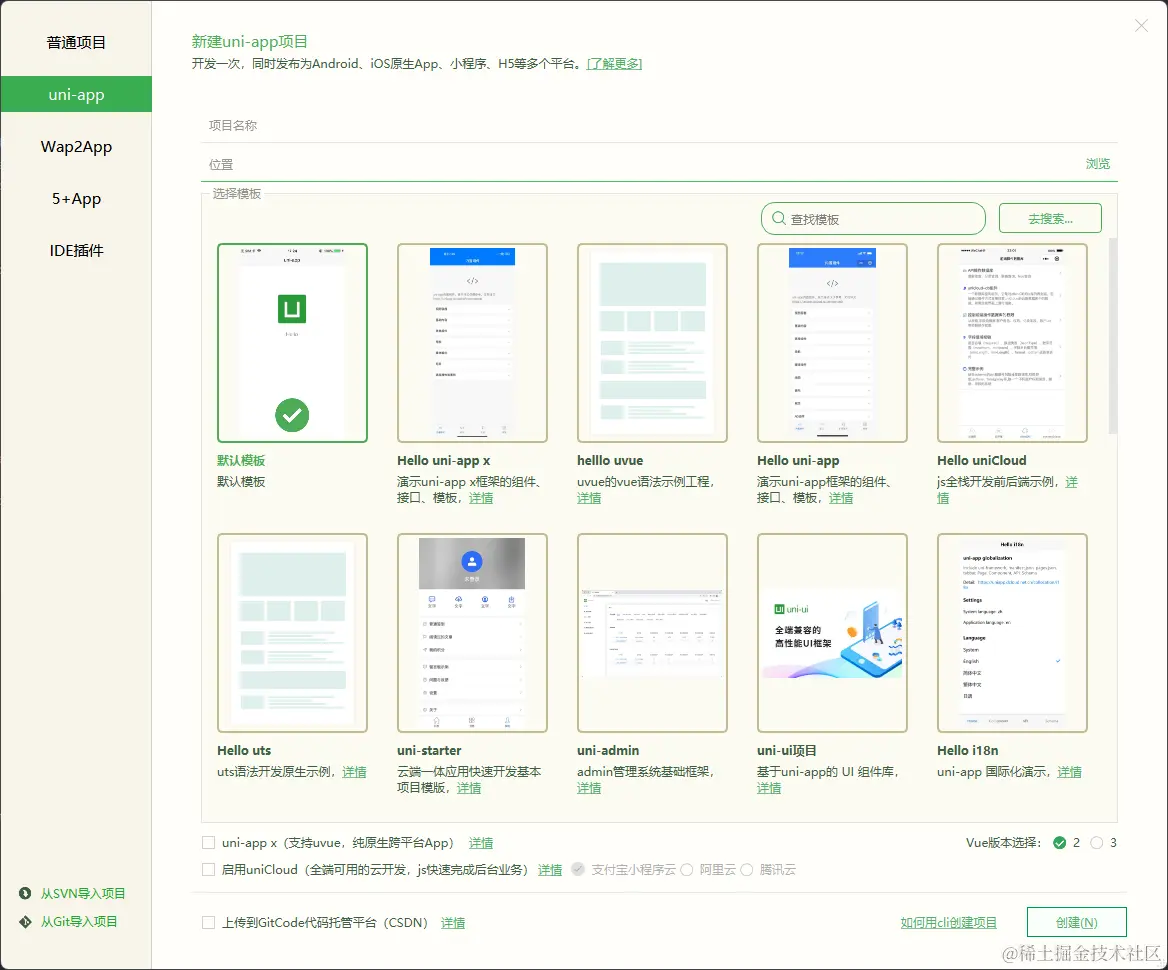Open 详情 next to GitCode upload
The height and width of the screenshot is (970, 1168).
453,922
